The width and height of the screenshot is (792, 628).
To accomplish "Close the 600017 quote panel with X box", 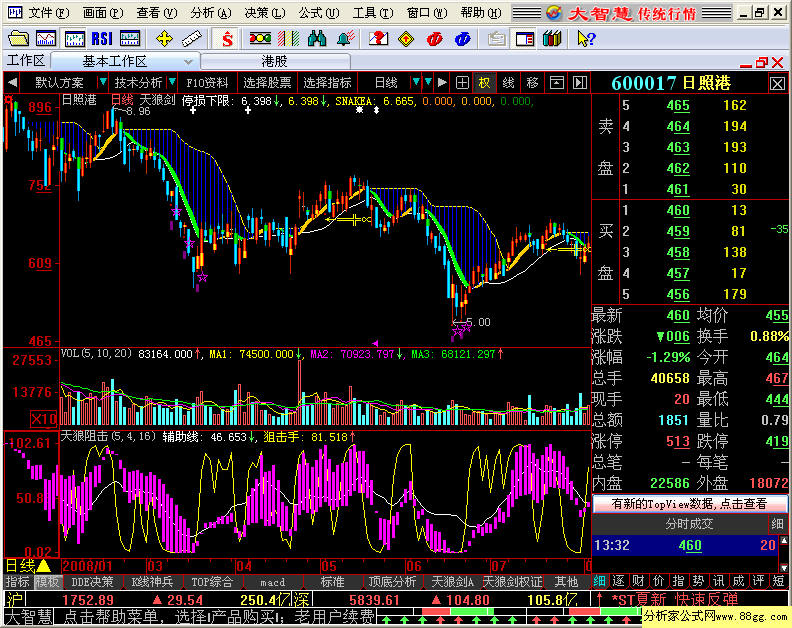I will [x=777, y=83].
